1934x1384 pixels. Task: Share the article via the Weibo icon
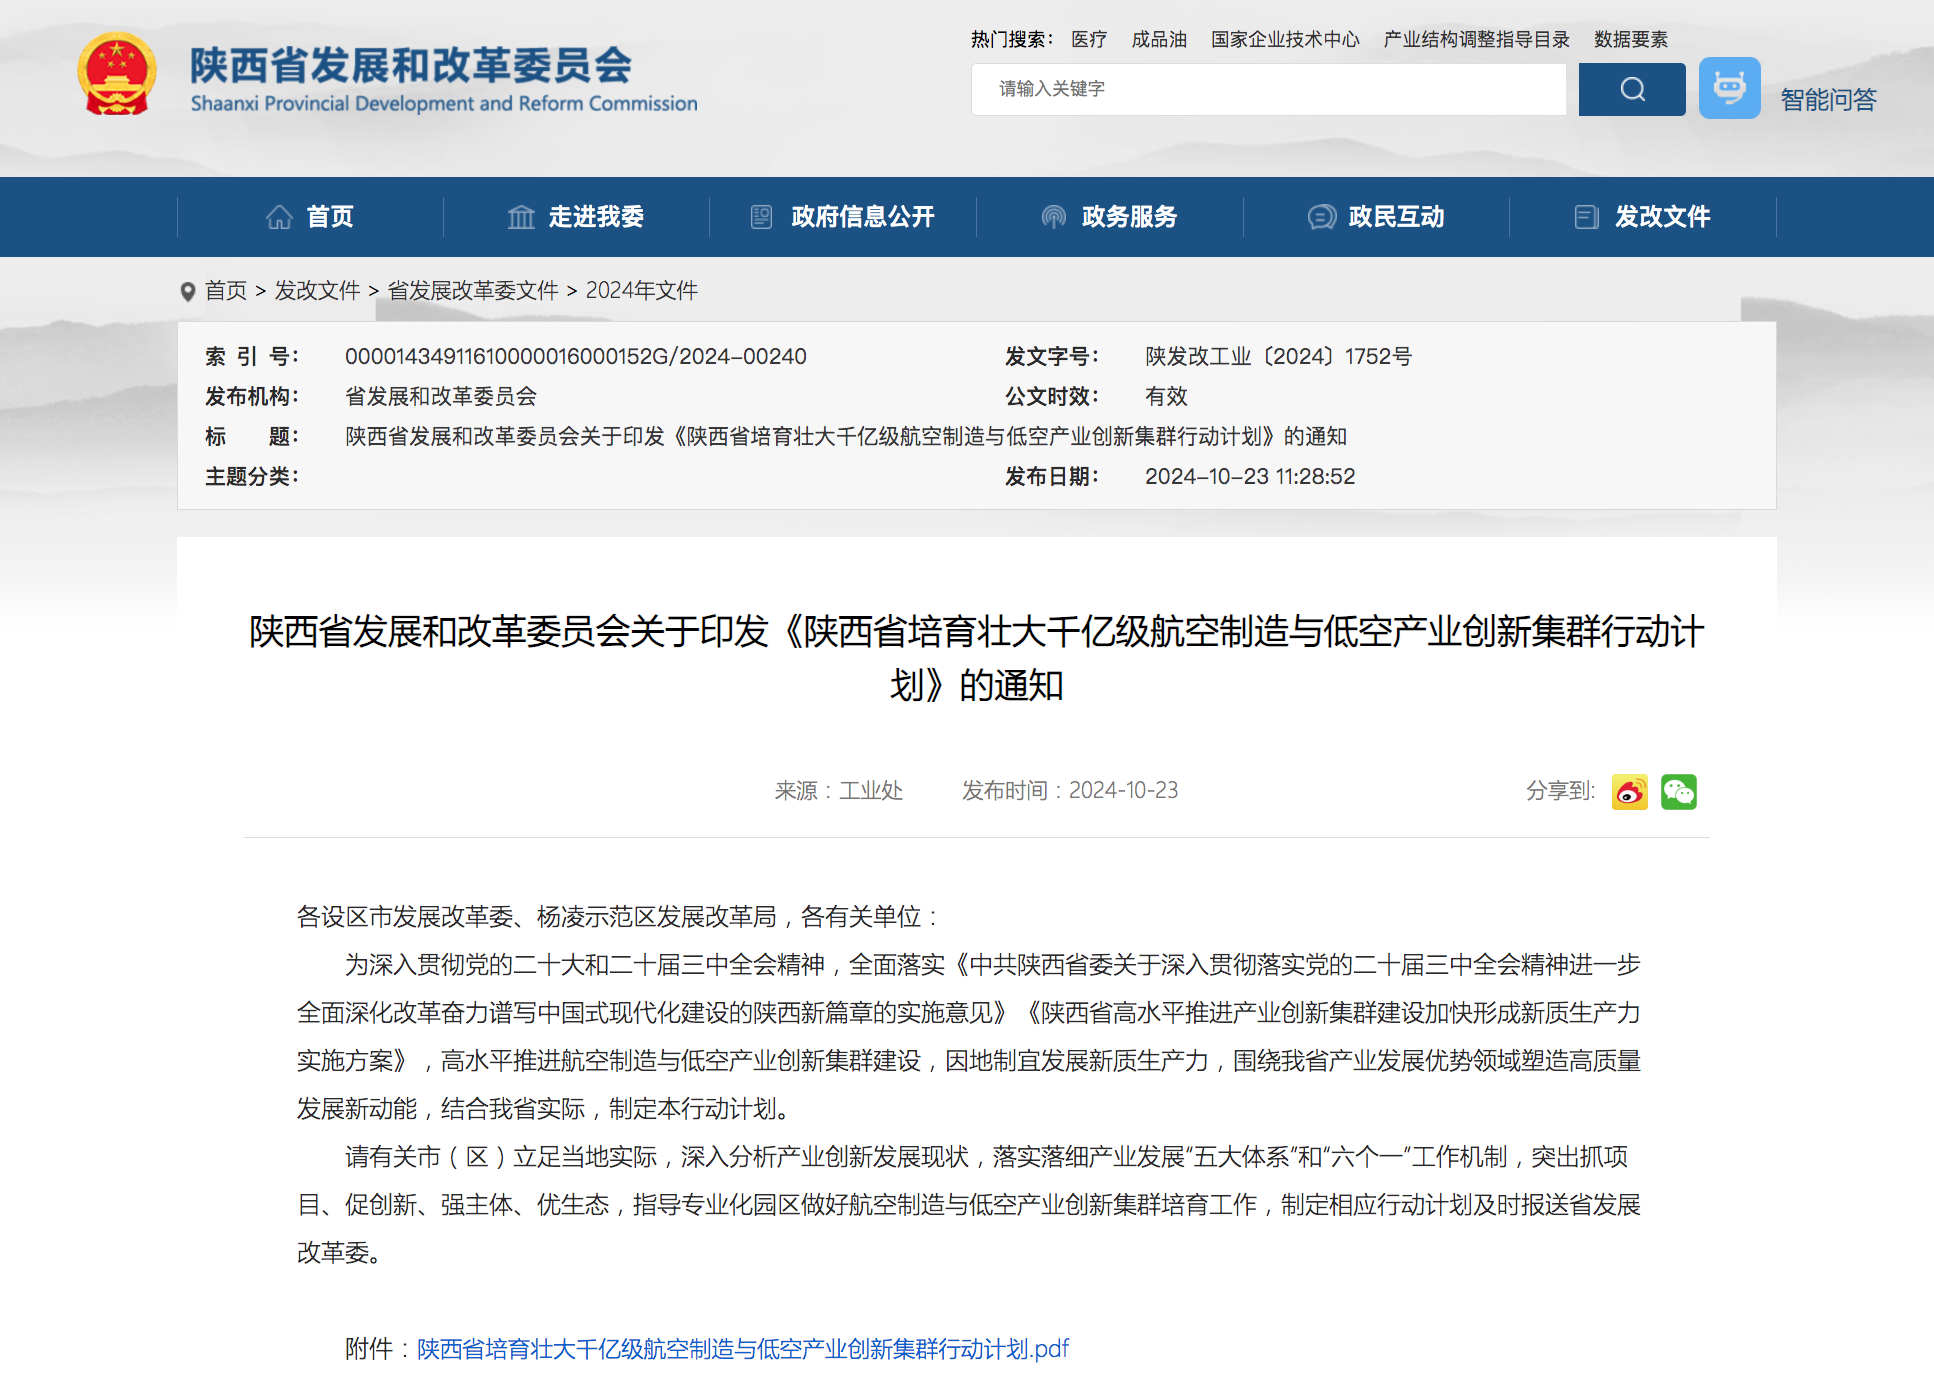1629,791
